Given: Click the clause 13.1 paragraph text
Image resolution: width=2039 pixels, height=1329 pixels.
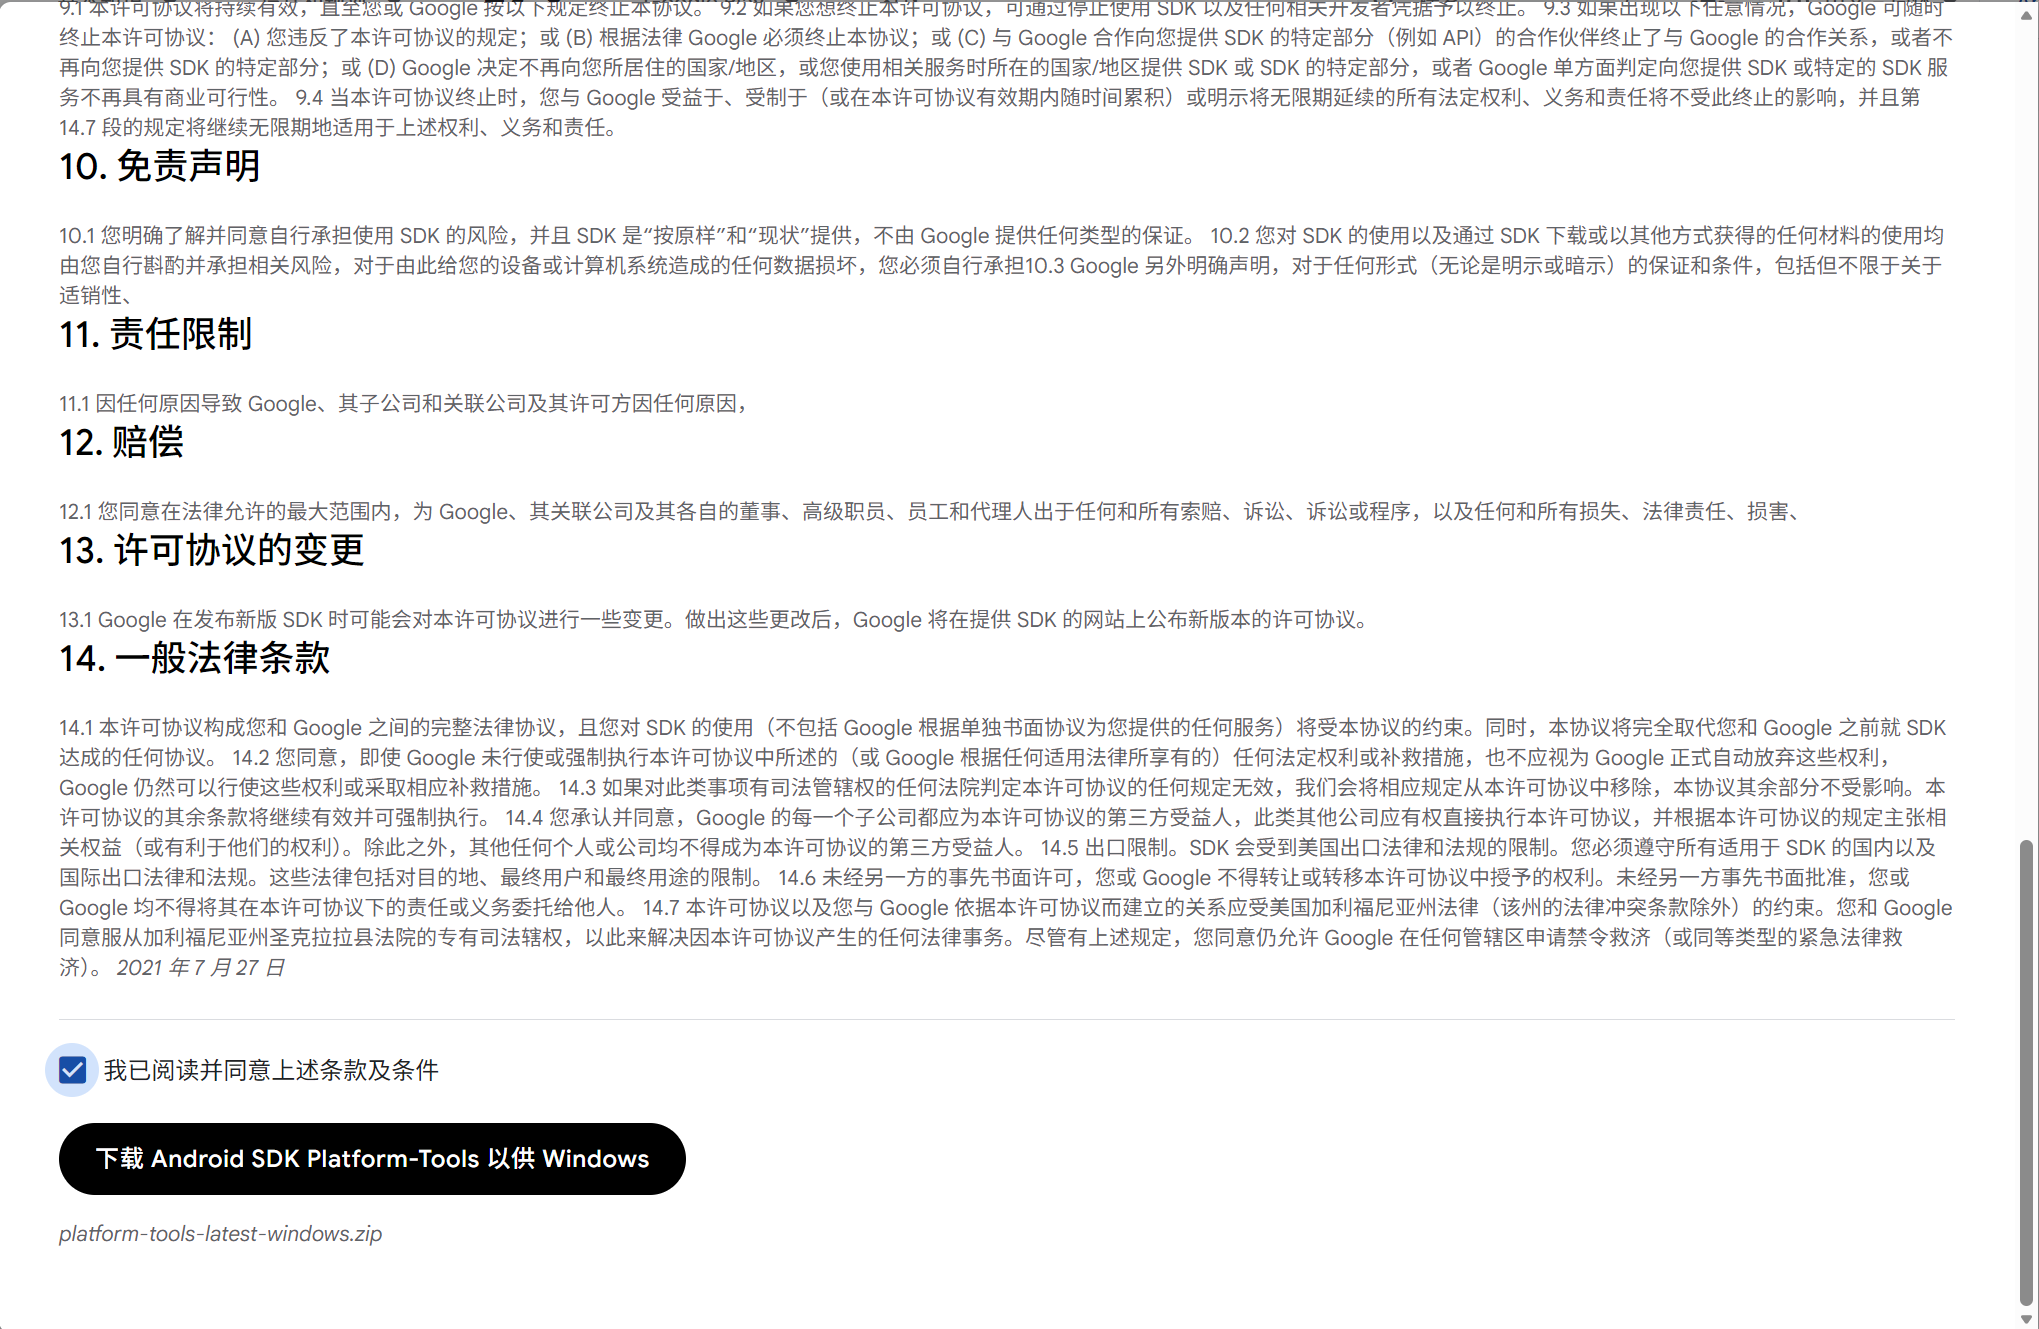Looking at the screenshot, I should (713, 619).
